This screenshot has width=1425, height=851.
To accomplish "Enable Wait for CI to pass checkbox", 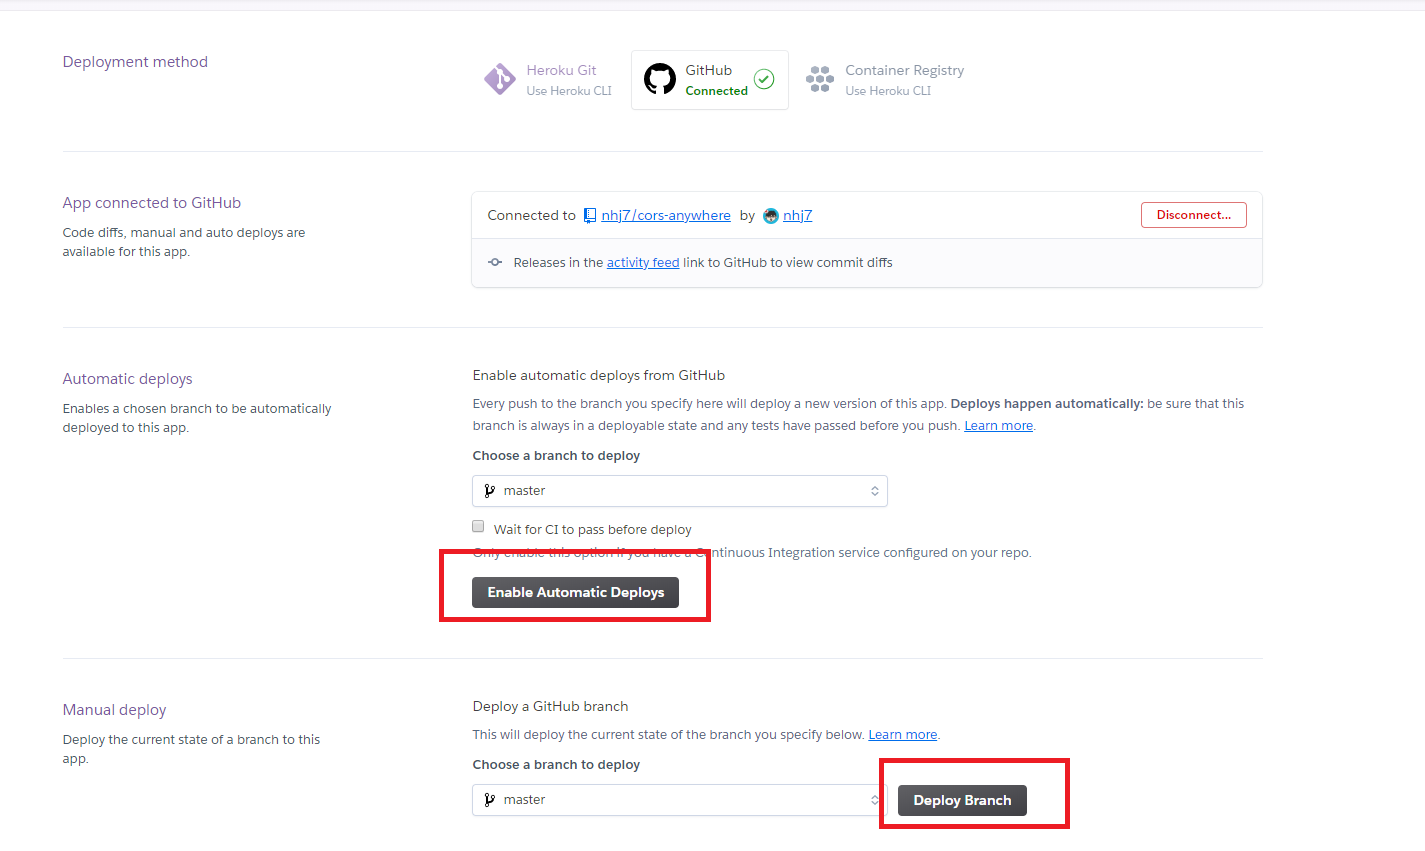I will [478, 527].
